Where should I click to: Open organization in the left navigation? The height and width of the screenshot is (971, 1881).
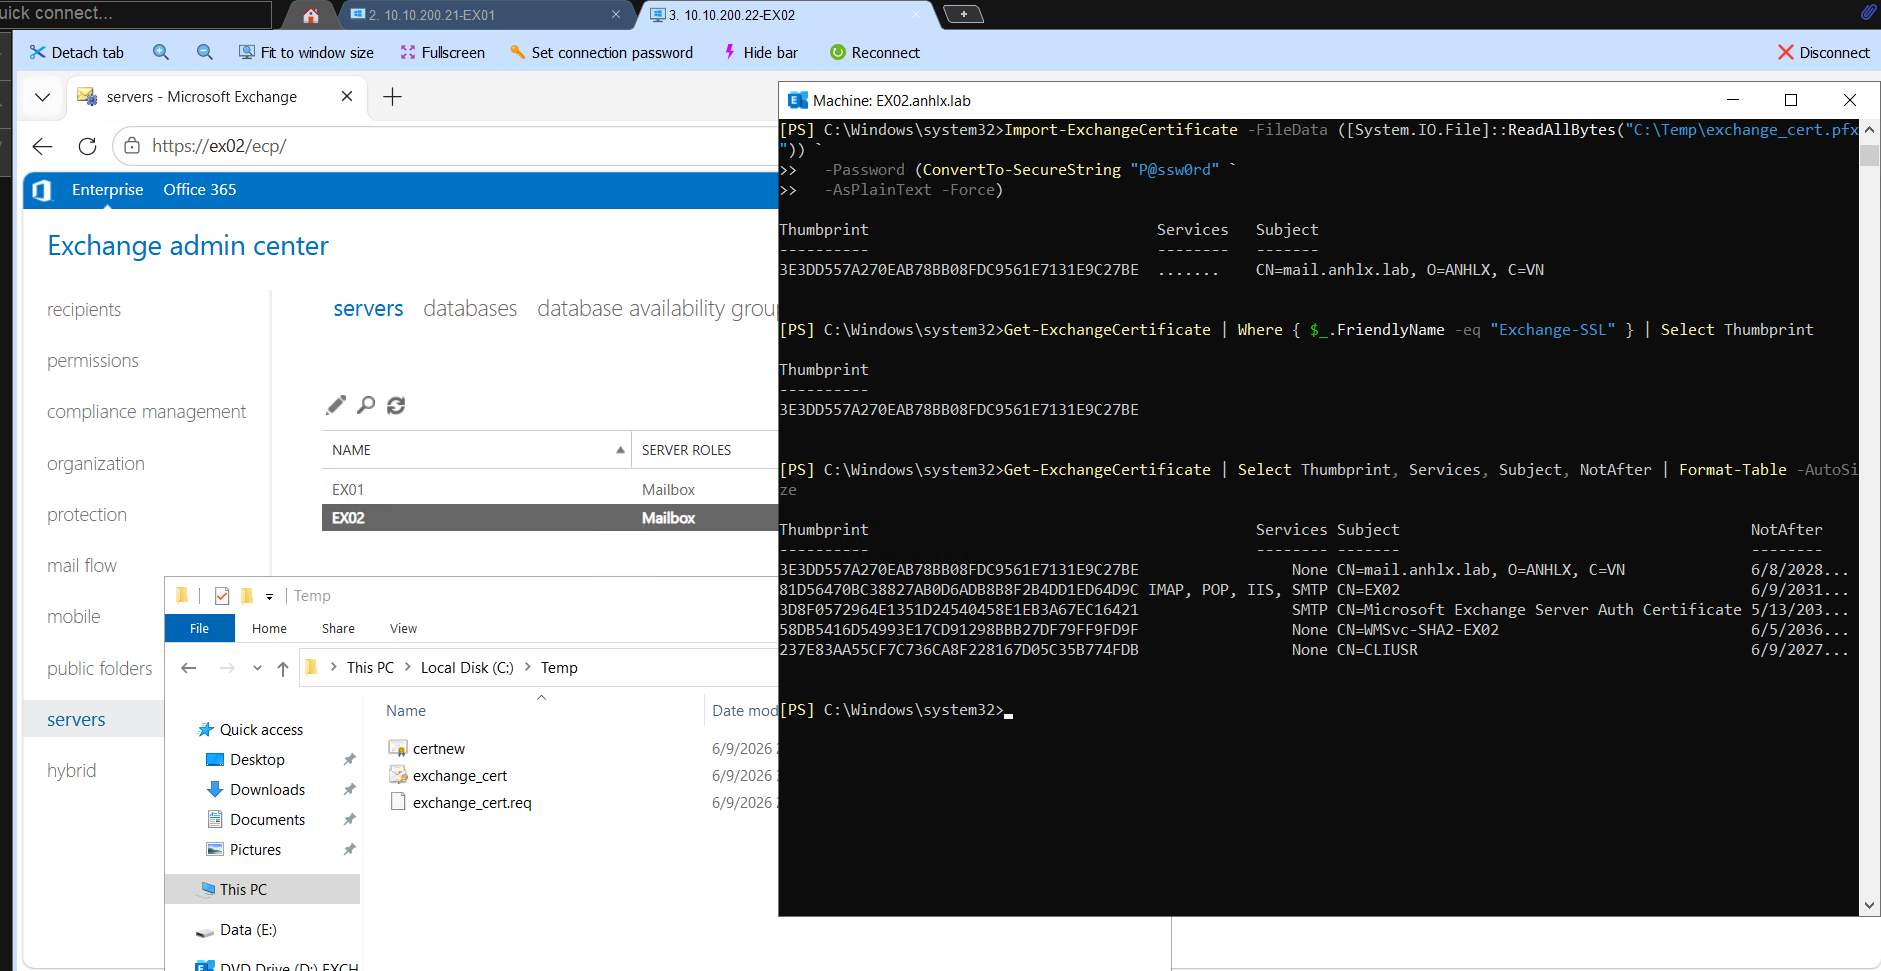[96, 464]
